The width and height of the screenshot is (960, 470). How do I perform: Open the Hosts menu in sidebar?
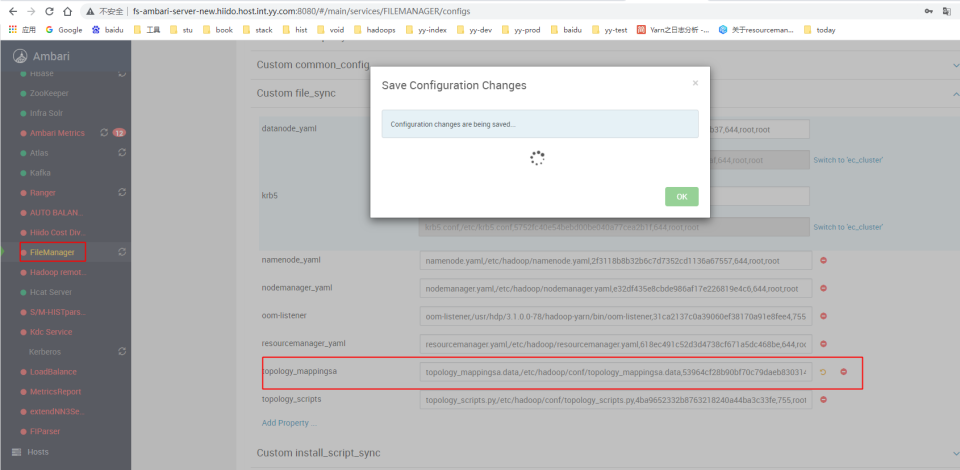37,452
